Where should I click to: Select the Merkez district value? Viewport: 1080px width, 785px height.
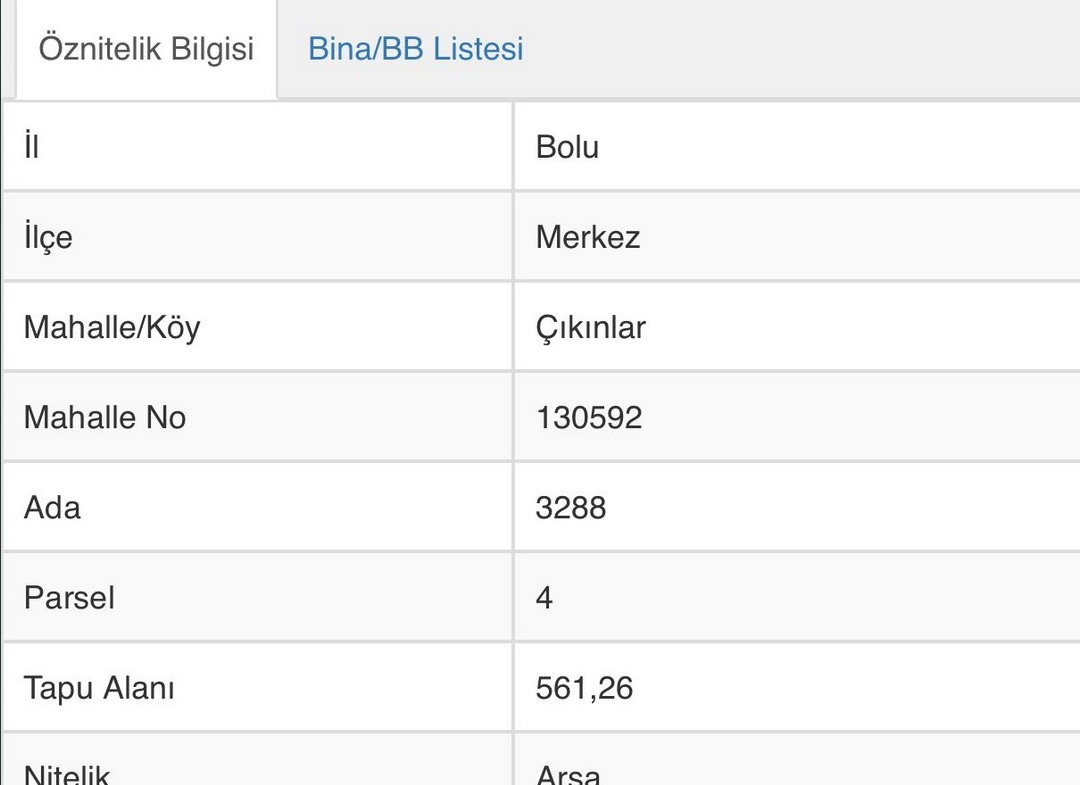point(588,237)
